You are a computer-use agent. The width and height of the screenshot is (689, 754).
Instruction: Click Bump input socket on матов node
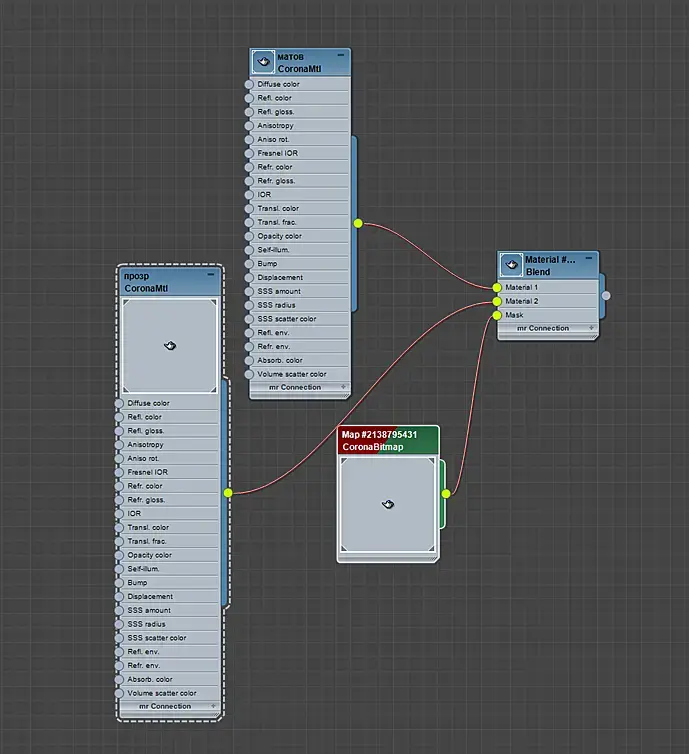click(x=249, y=264)
